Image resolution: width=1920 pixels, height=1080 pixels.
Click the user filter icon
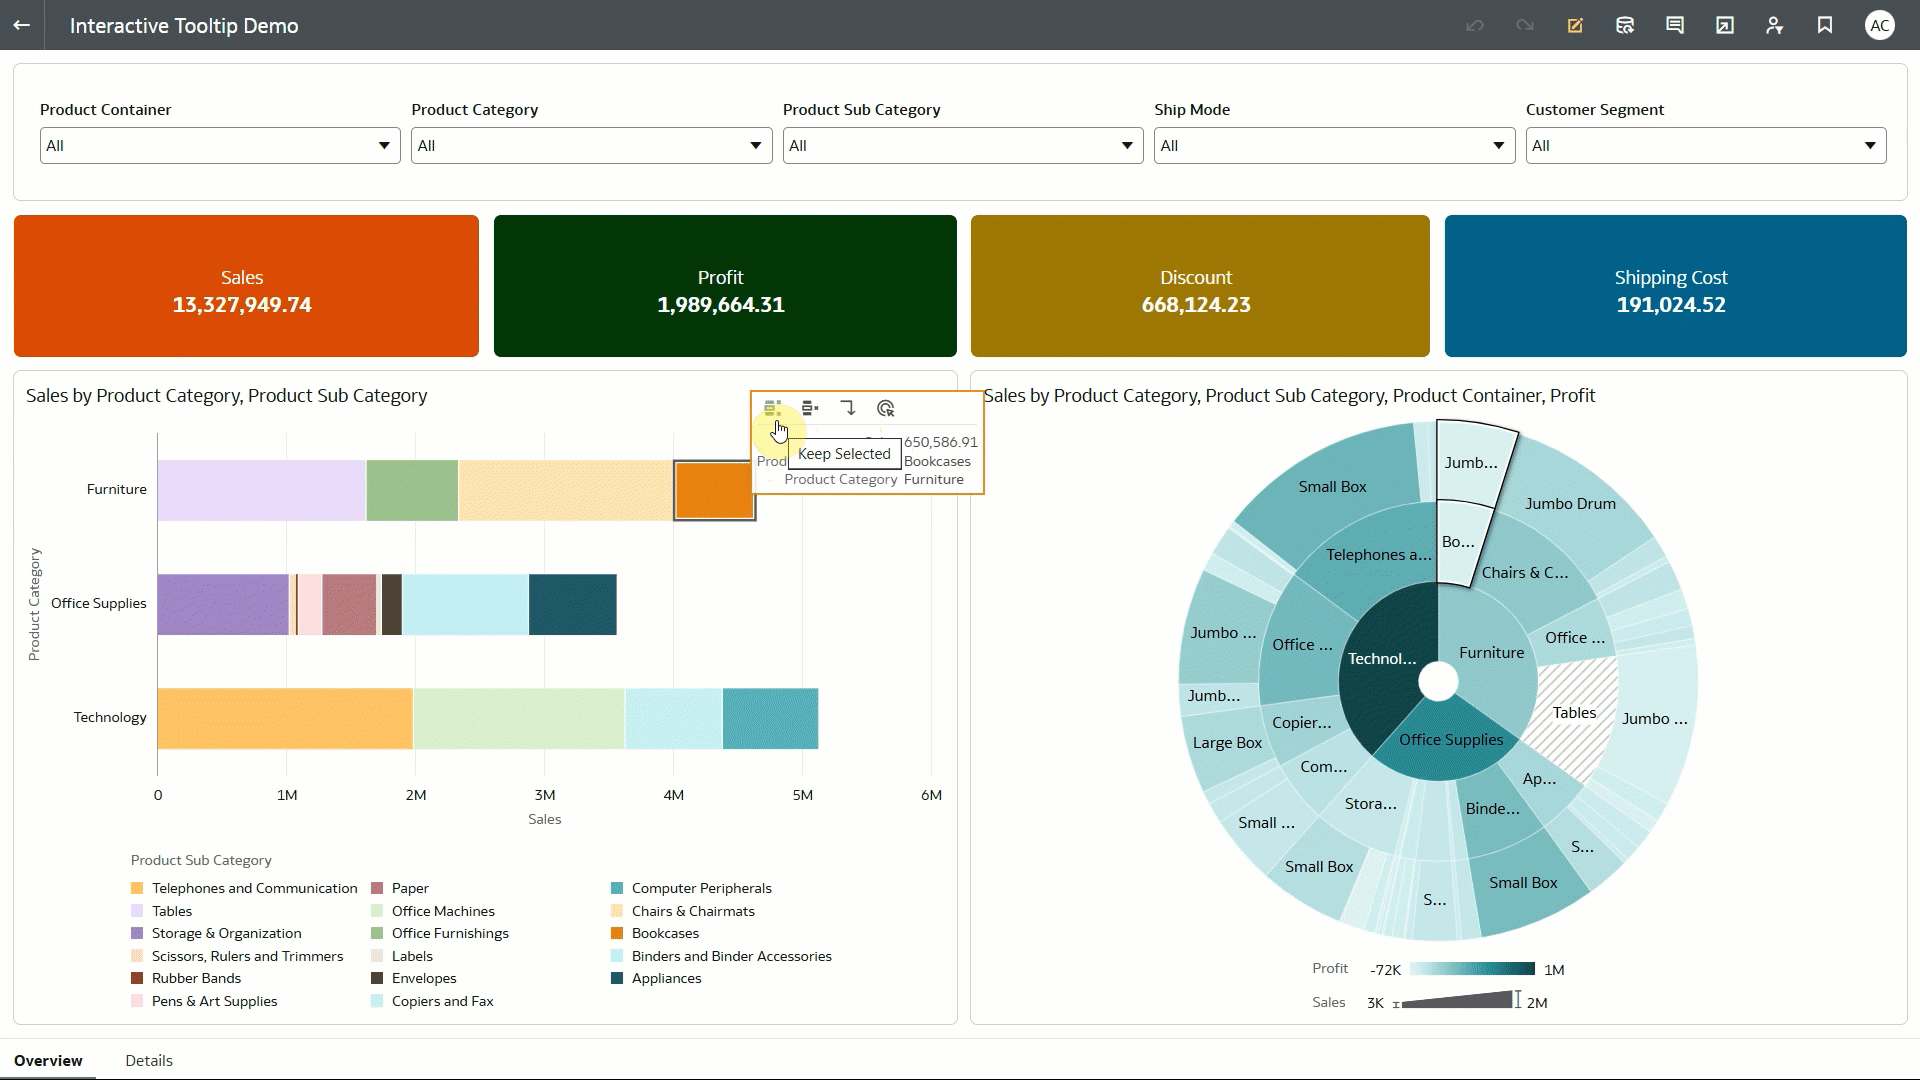[x=1775, y=25]
